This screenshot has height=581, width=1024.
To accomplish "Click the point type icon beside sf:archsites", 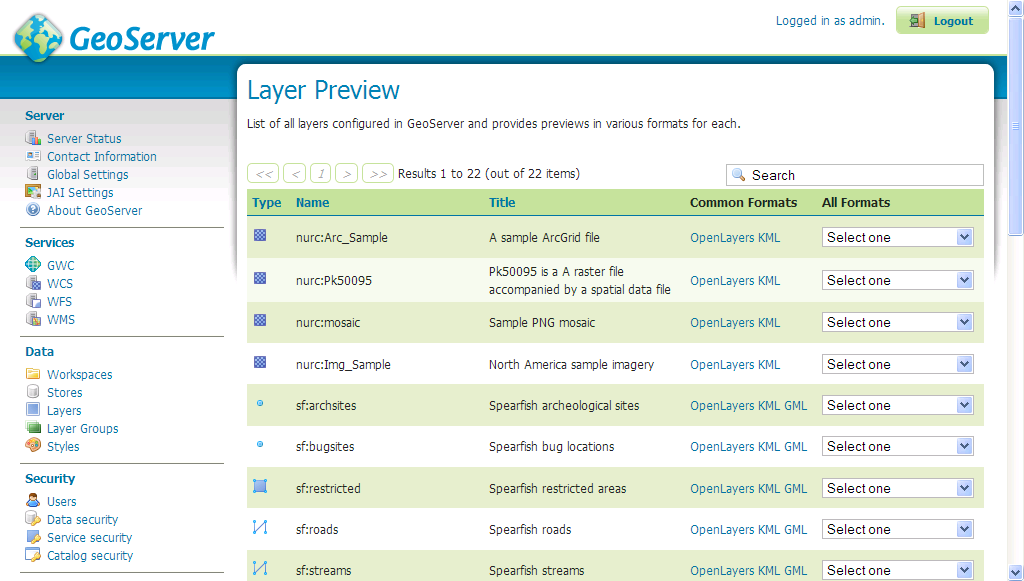I will point(262,405).
